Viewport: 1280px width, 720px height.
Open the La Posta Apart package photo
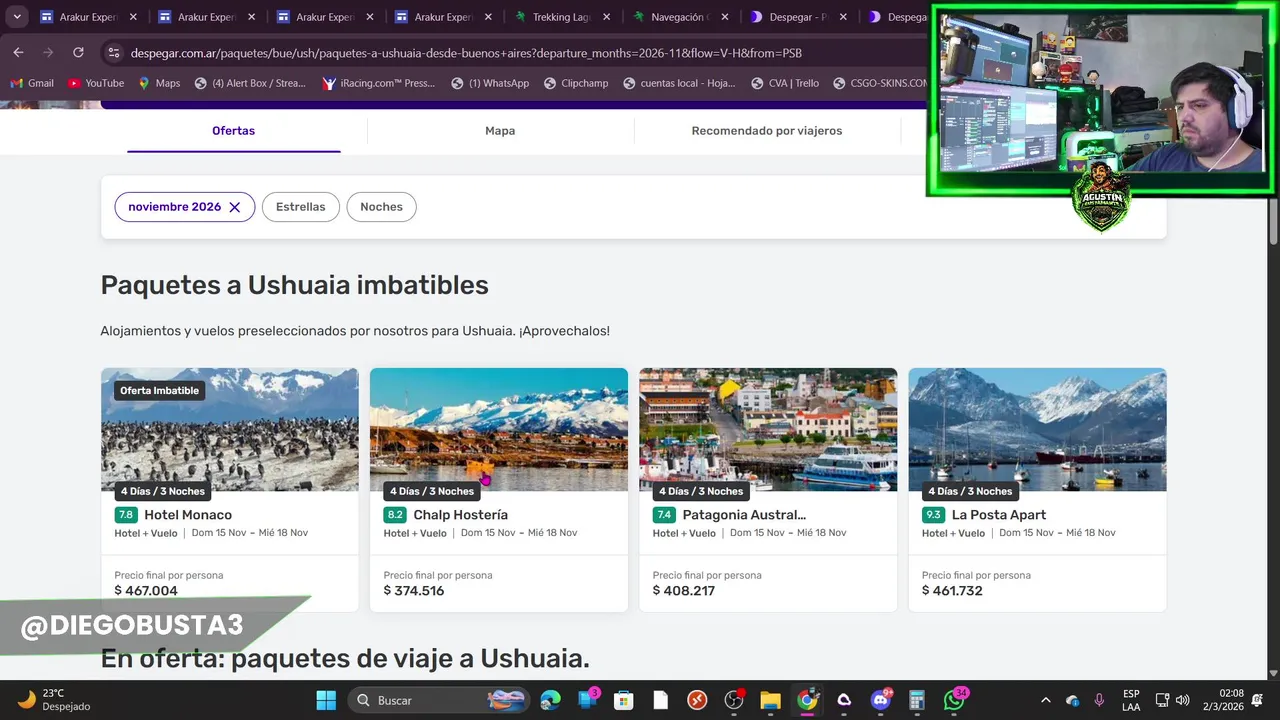coord(1037,430)
